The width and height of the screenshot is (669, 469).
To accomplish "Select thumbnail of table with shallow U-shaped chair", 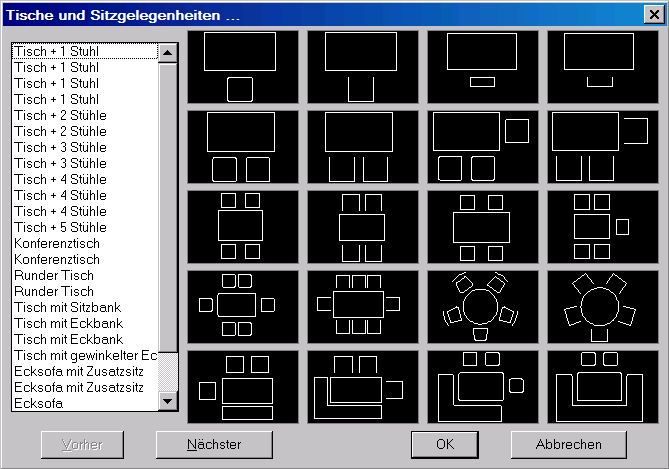I will coord(603,67).
